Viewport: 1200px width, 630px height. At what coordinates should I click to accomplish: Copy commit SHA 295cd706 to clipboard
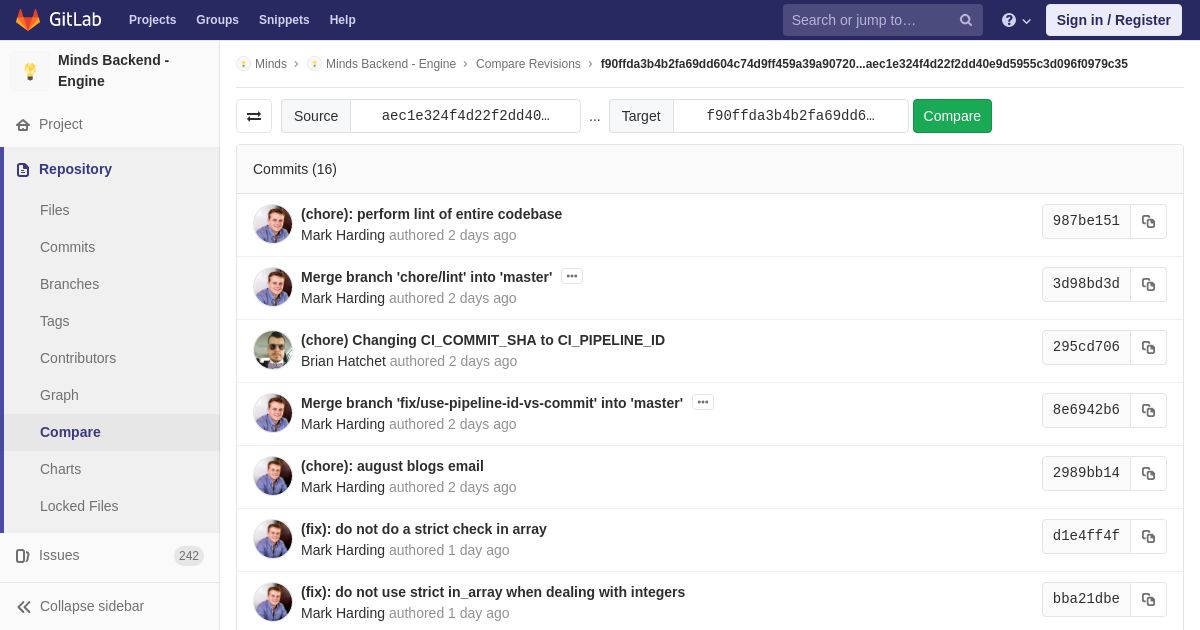point(1148,348)
